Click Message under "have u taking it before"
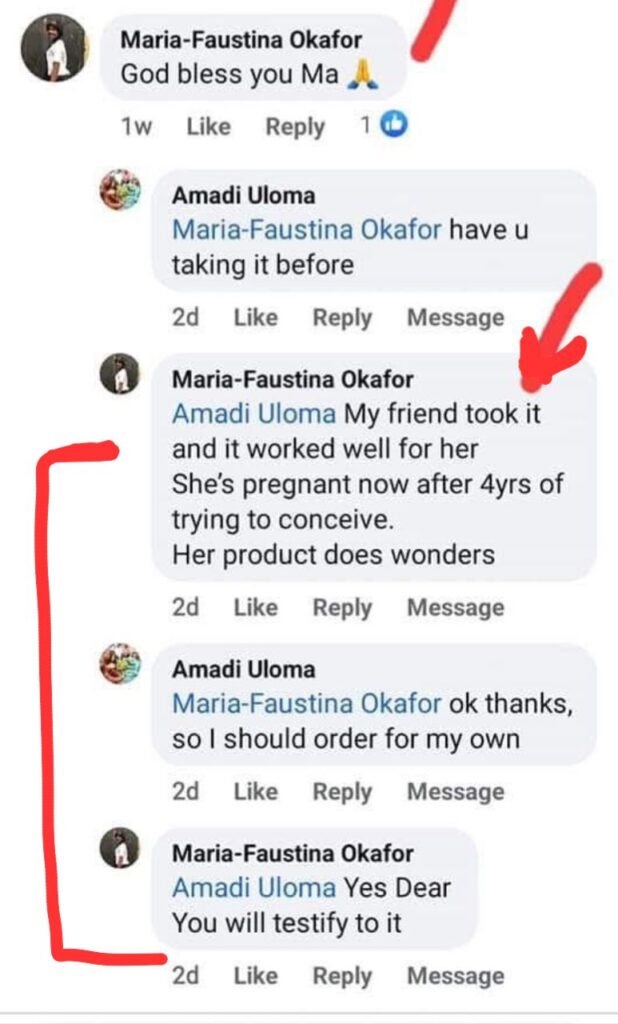Image resolution: width=618 pixels, height=1024 pixels. 455,318
